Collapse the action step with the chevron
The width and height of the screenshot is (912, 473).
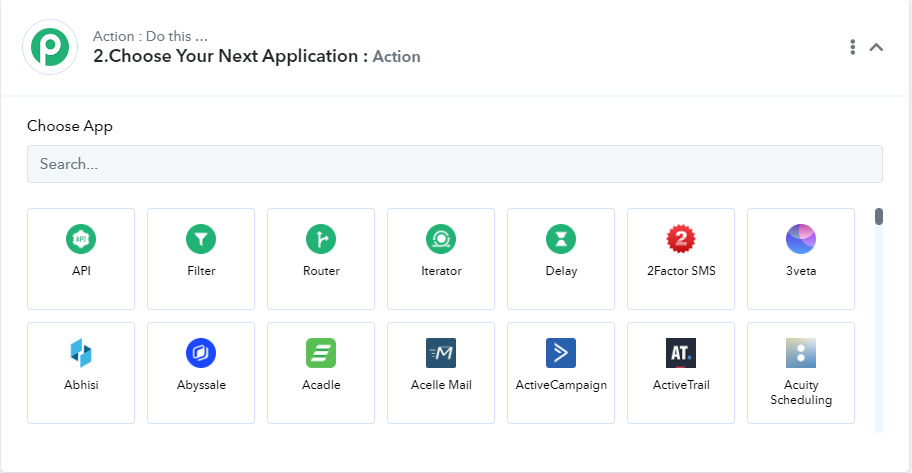[877, 47]
